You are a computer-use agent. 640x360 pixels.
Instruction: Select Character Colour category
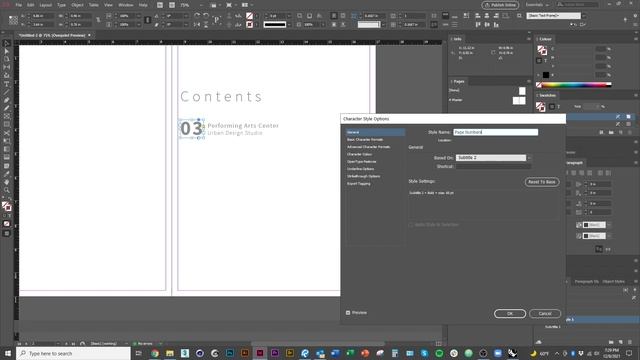(359, 154)
